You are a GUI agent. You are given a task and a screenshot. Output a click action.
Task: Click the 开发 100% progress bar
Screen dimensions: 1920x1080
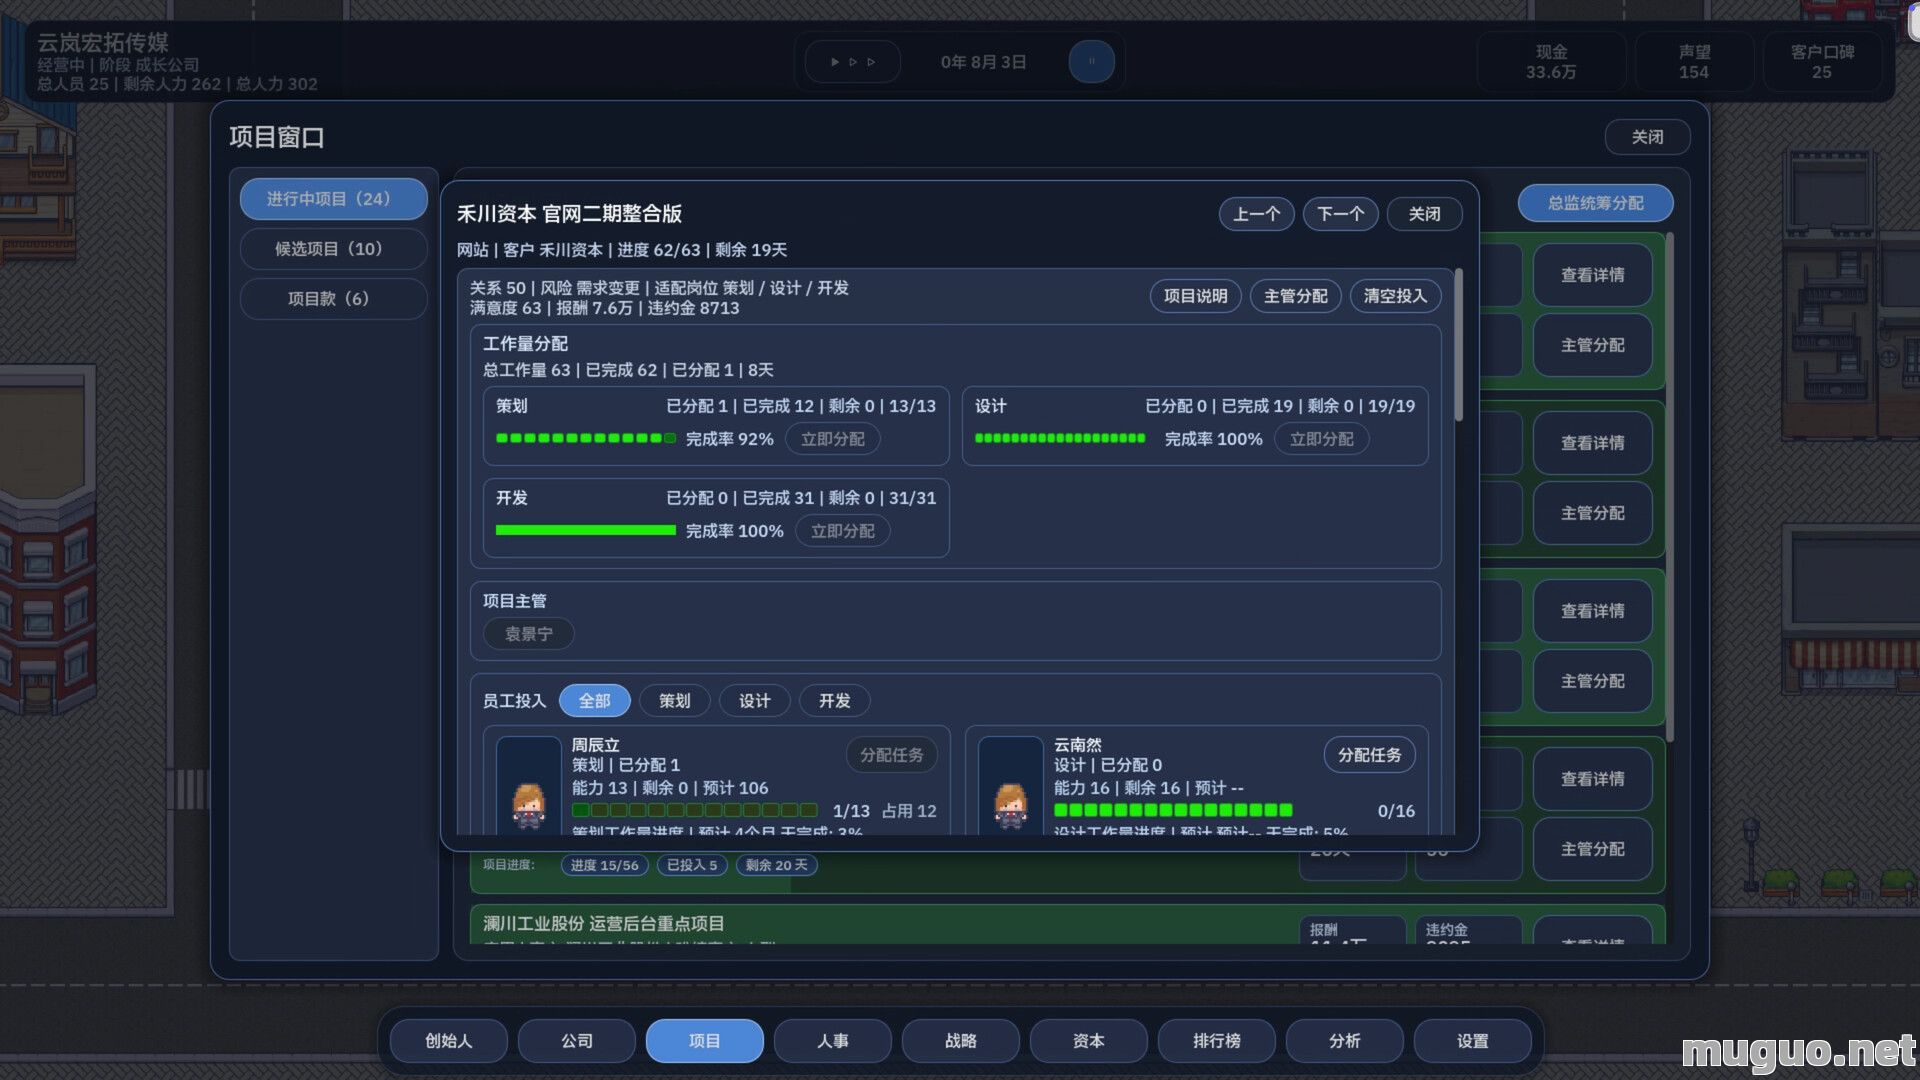(x=585, y=530)
